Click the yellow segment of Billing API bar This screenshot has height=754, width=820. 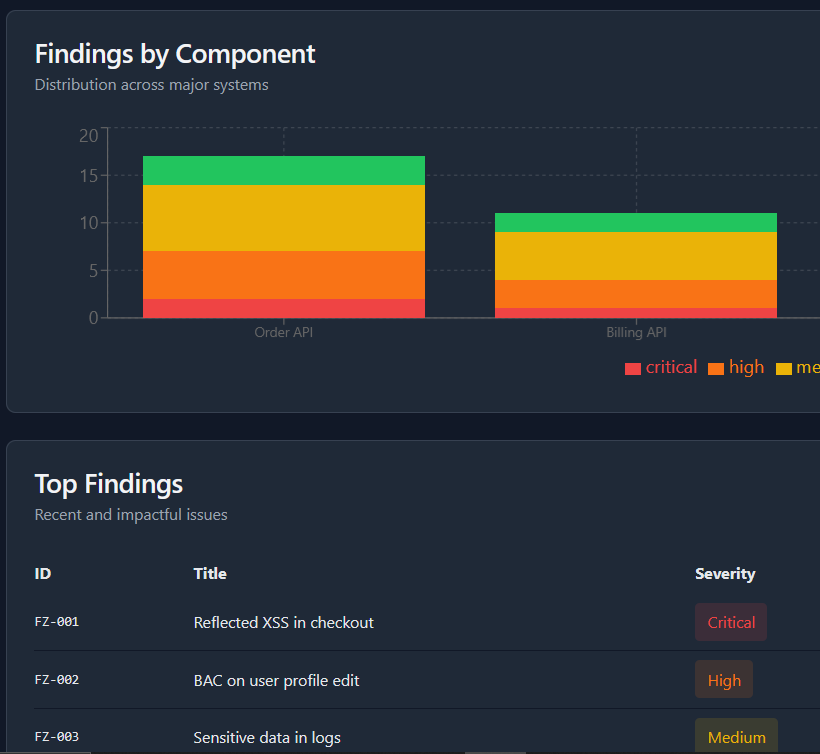click(636, 256)
